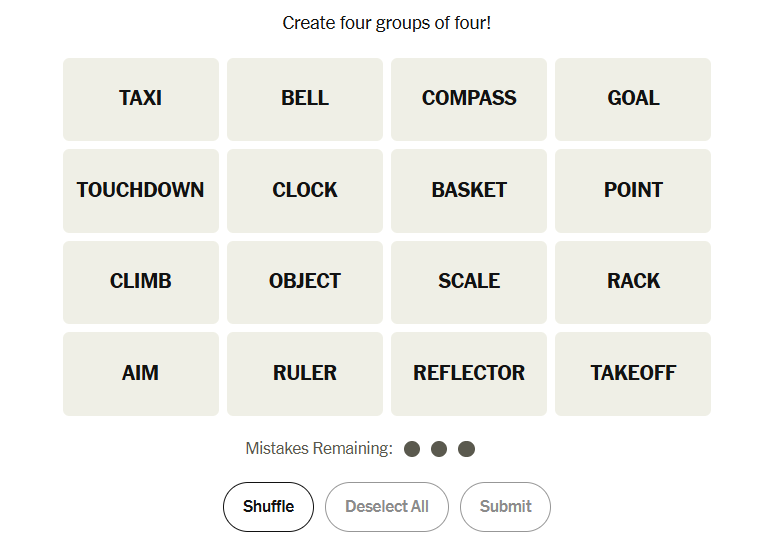Select the SCALE word tile
Viewport: 778px width, 548px height.
tap(468, 282)
